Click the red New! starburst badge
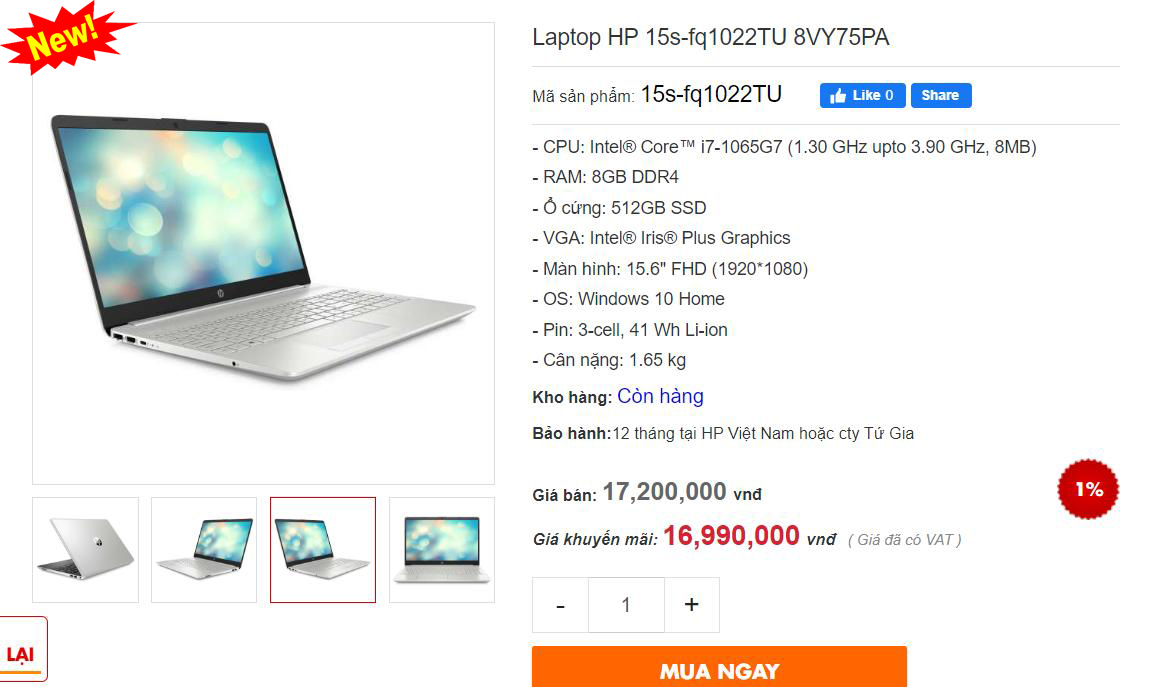The height and width of the screenshot is (687, 1155). point(65,37)
